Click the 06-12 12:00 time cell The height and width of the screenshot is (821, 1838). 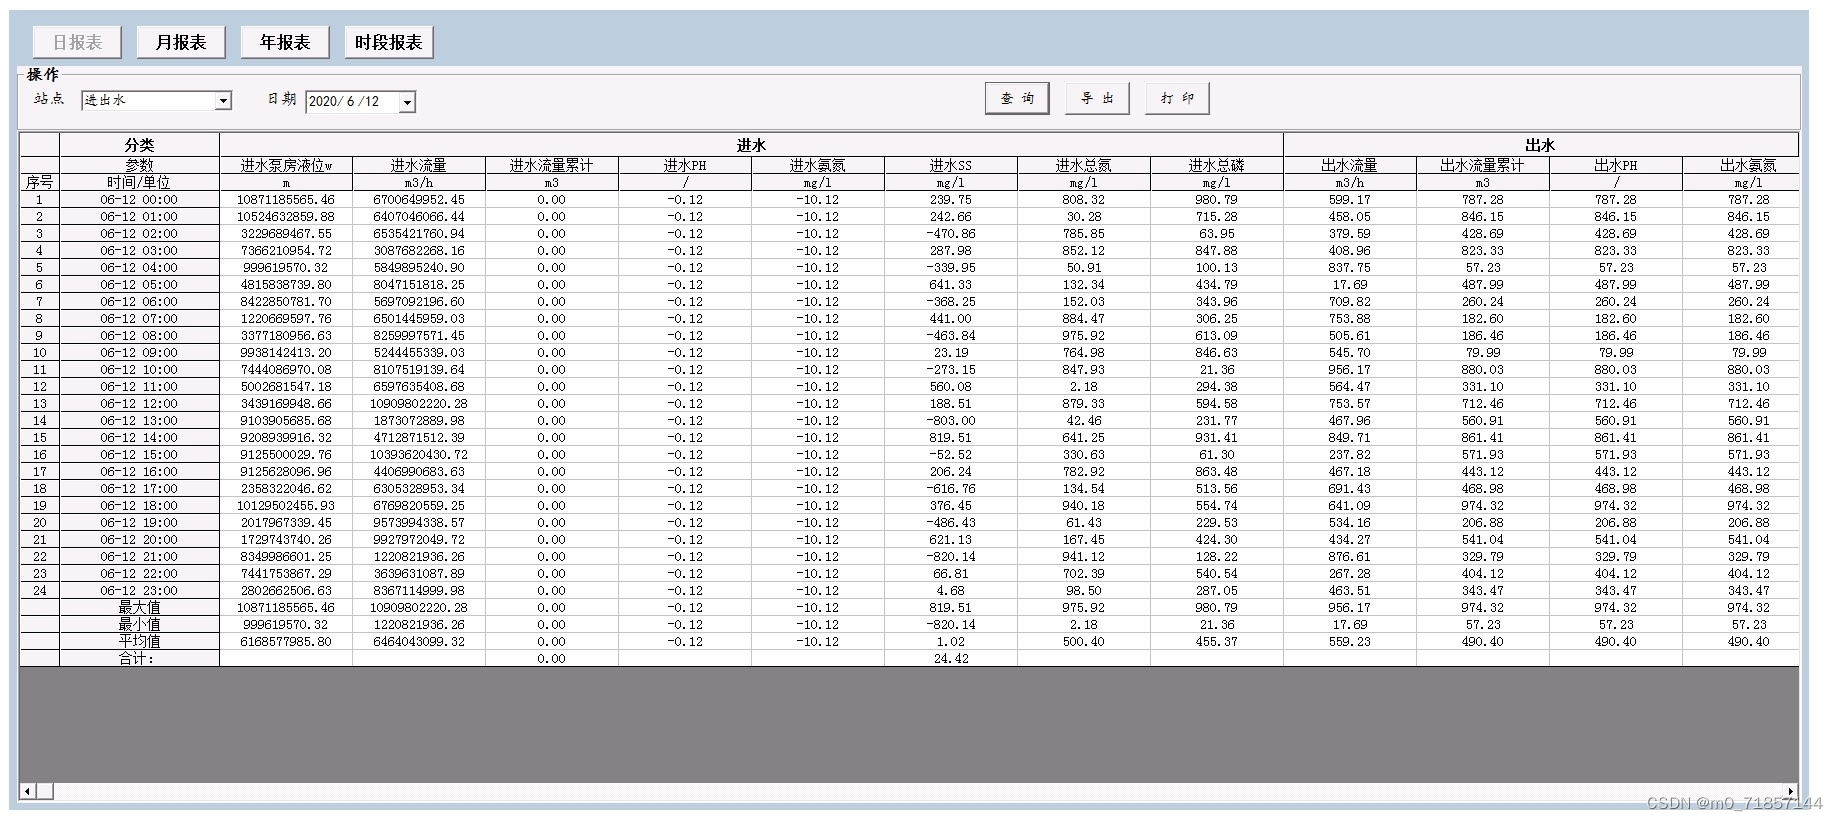(139, 403)
